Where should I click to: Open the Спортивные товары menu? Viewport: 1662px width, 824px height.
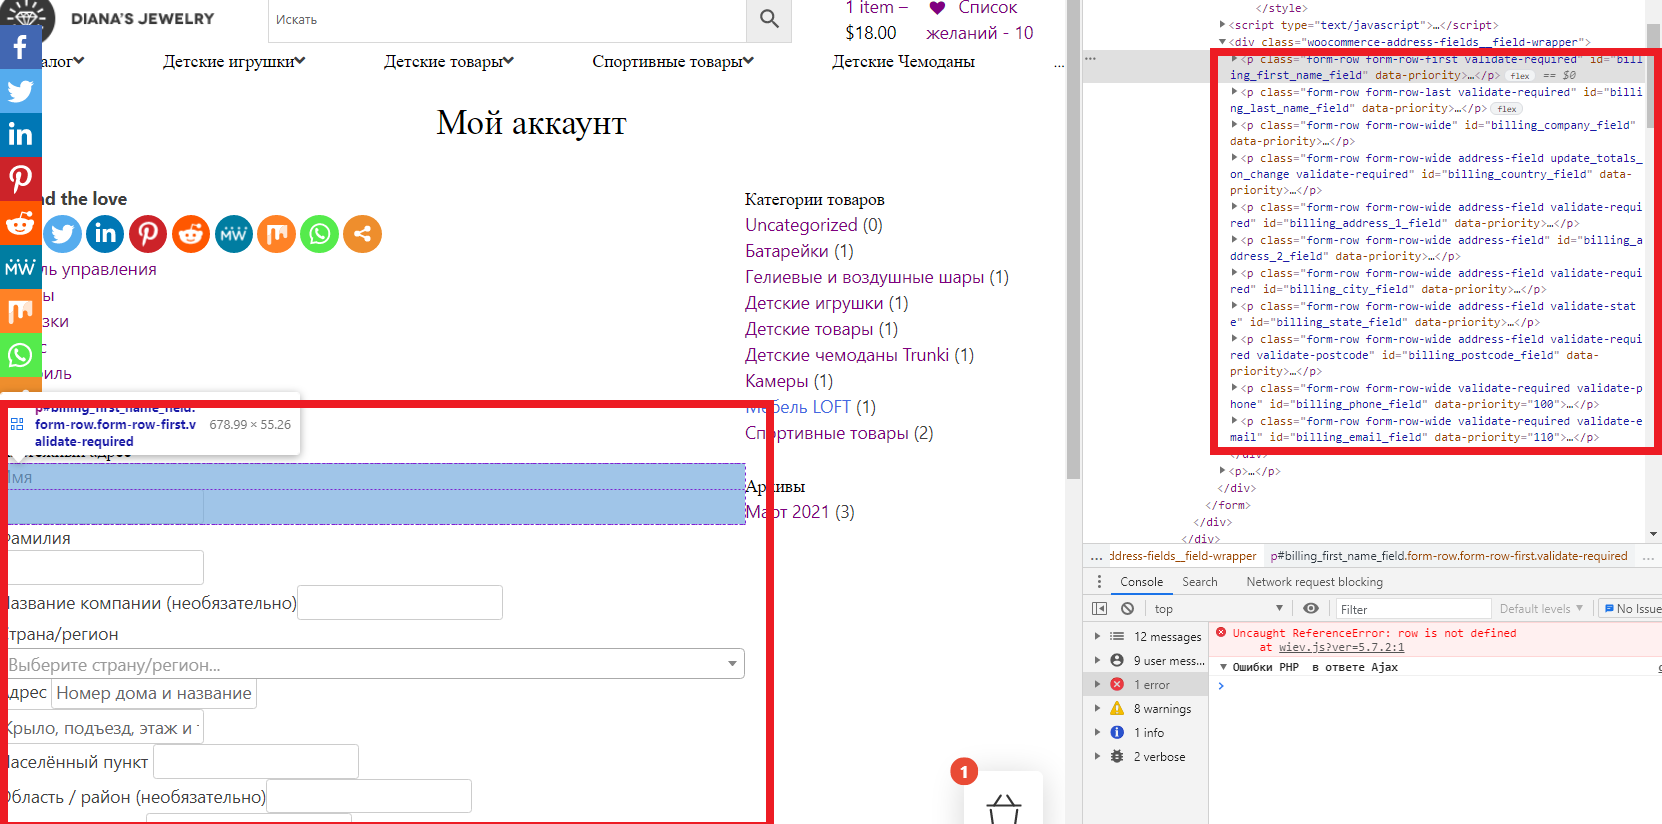click(x=673, y=61)
